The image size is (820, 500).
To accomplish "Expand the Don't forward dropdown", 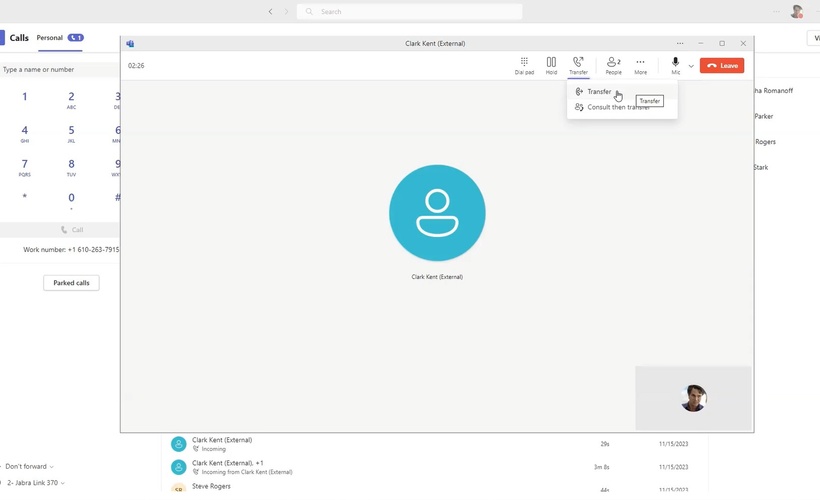I will click(x=29, y=467).
